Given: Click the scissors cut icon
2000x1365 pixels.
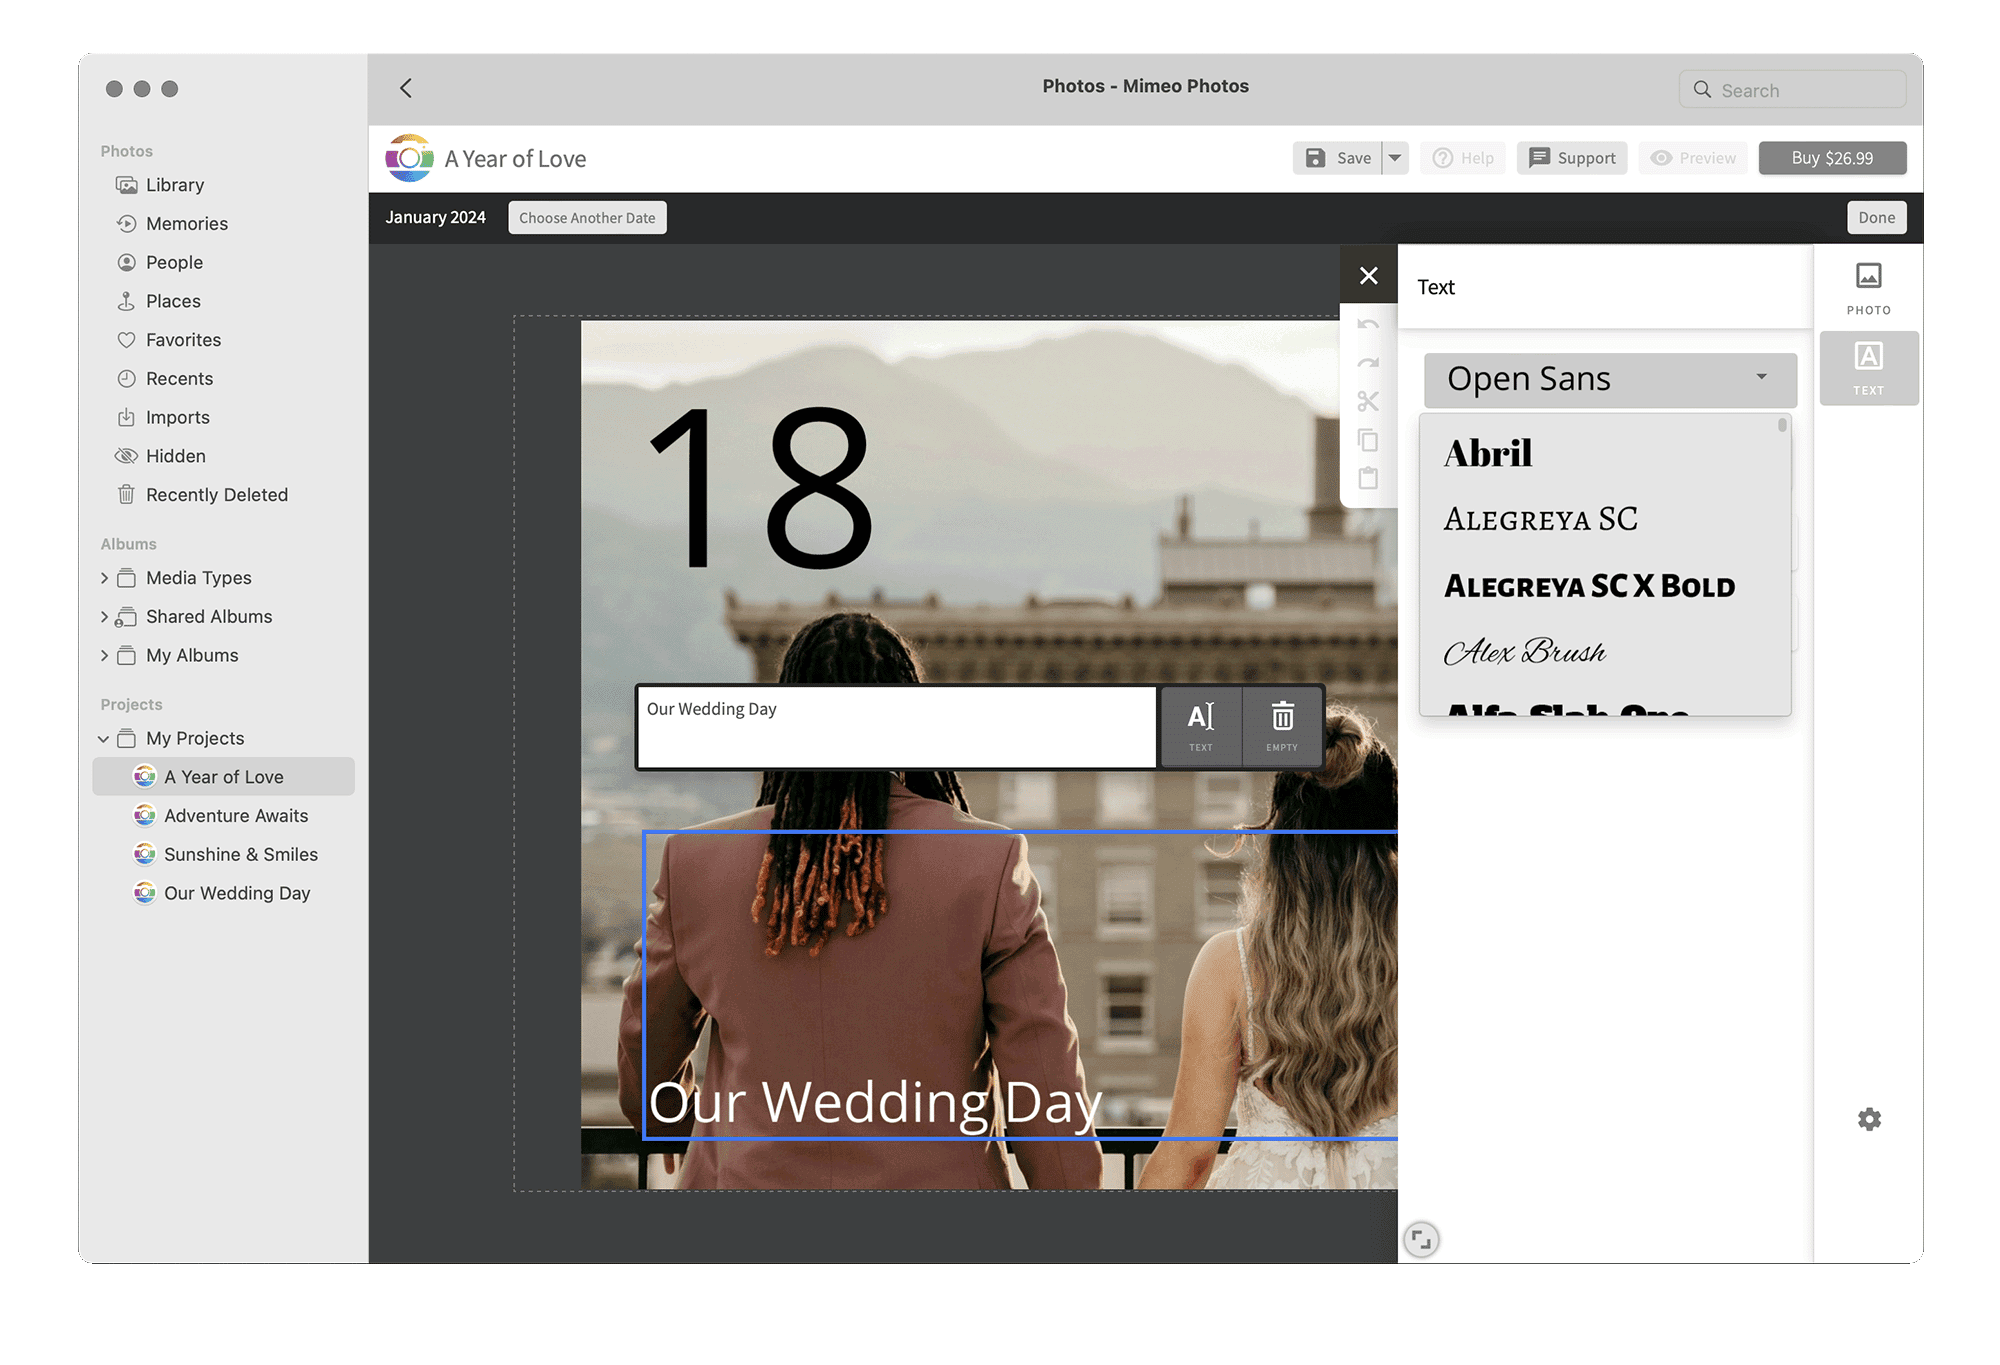Looking at the screenshot, I should 1368,403.
